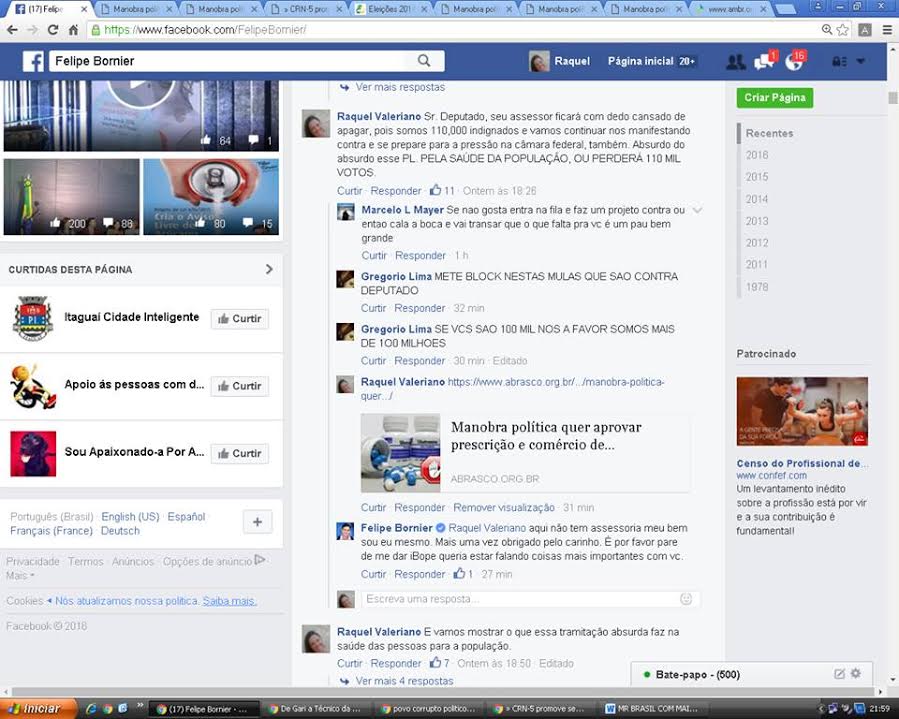The height and width of the screenshot is (719, 899).
Task: Click the Criar Página button
Action: pos(774,98)
